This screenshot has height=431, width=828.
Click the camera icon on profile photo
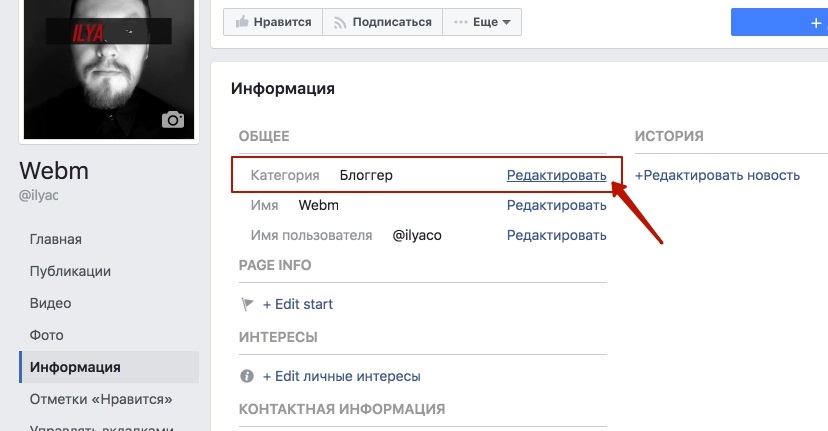point(173,120)
